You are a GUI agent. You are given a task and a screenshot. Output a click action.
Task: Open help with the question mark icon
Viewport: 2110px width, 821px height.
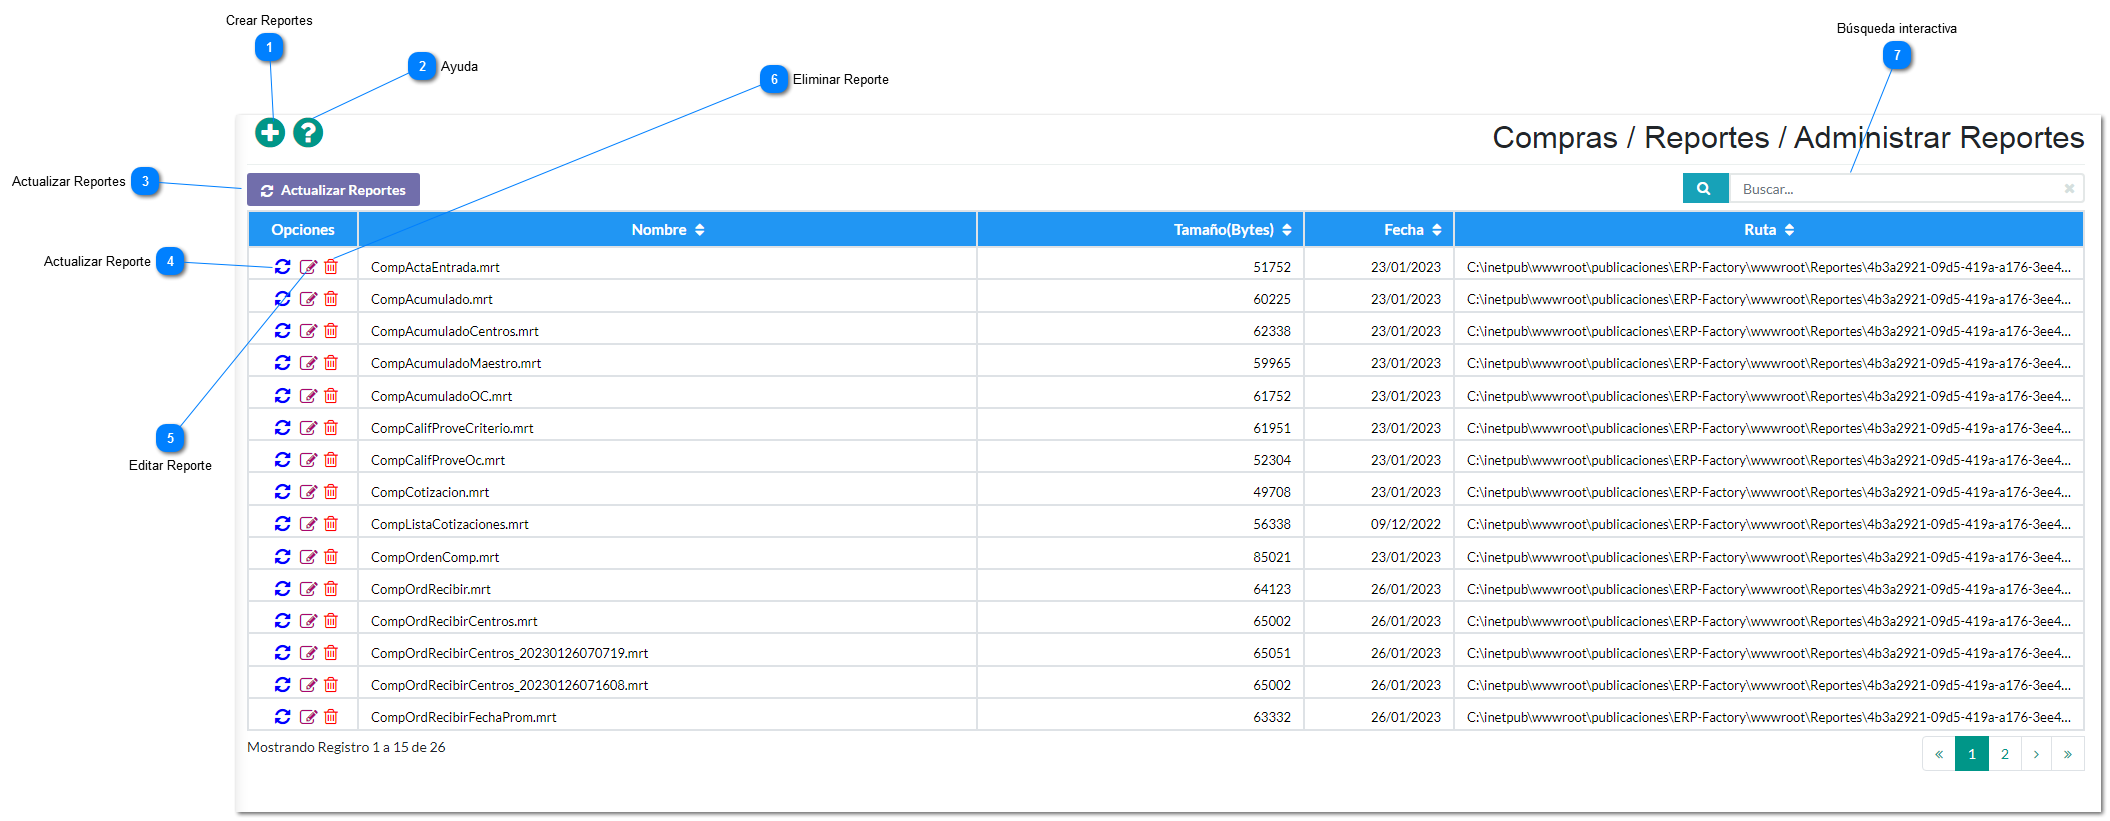(308, 132)
